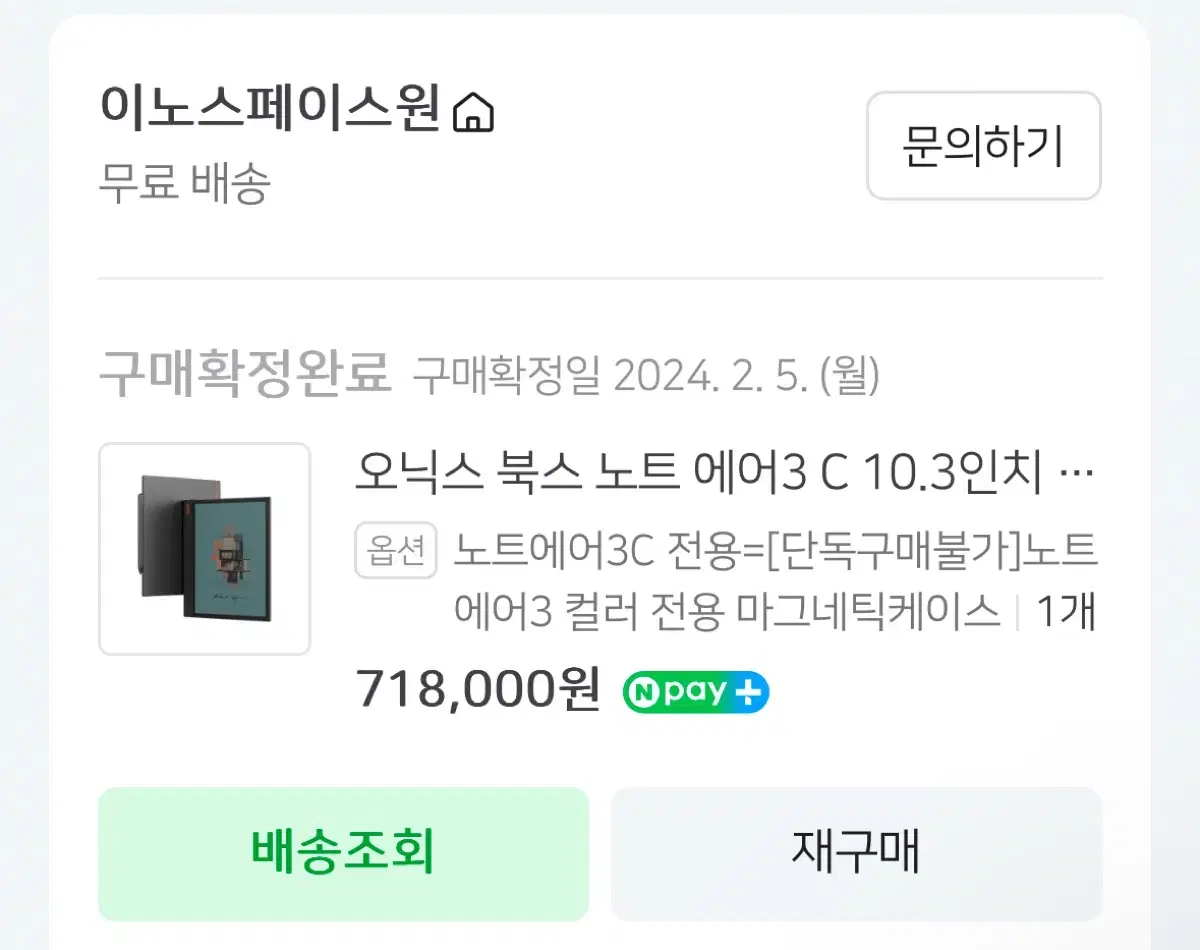1200x950 pixels.
Task: Select the 구매확정완료 status label
Action: pyautogui.click(x=244, y=374)
